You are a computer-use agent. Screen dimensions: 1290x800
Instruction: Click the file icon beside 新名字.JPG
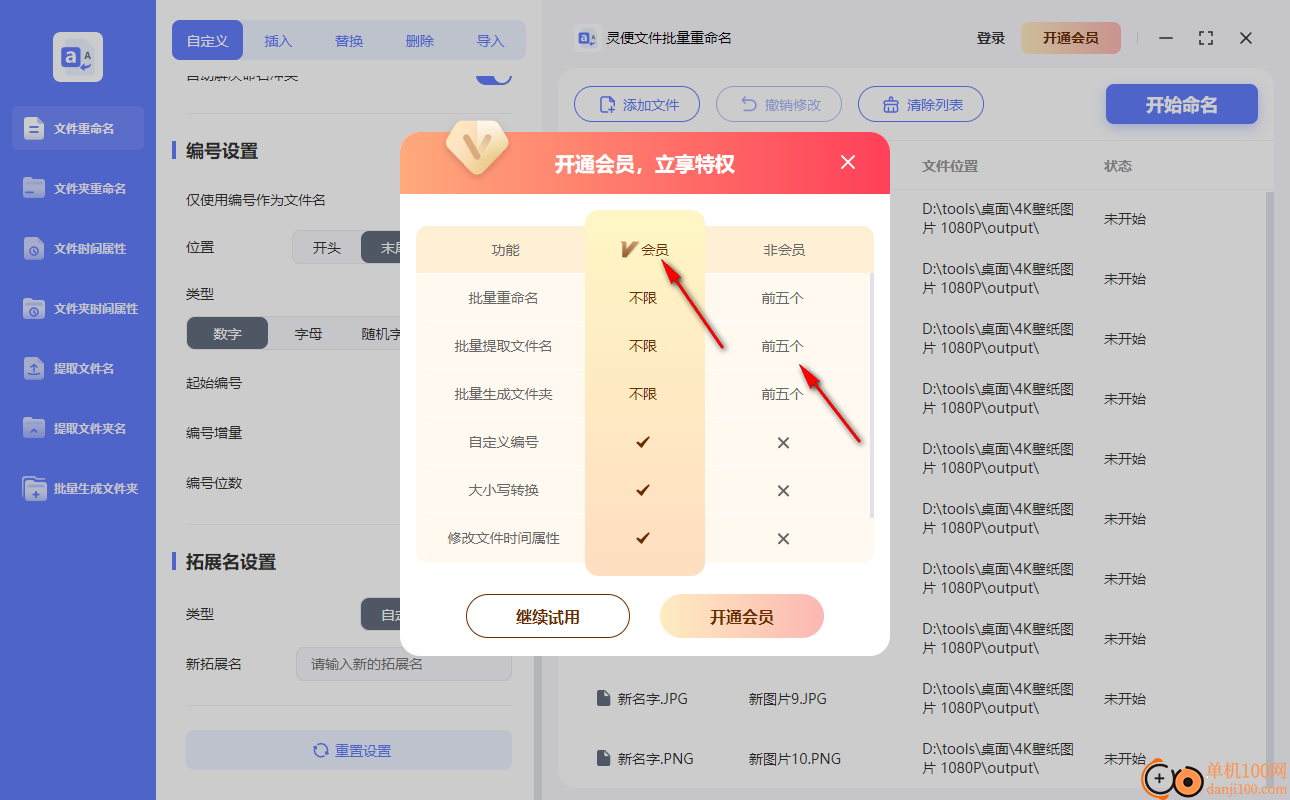(603, 698)
